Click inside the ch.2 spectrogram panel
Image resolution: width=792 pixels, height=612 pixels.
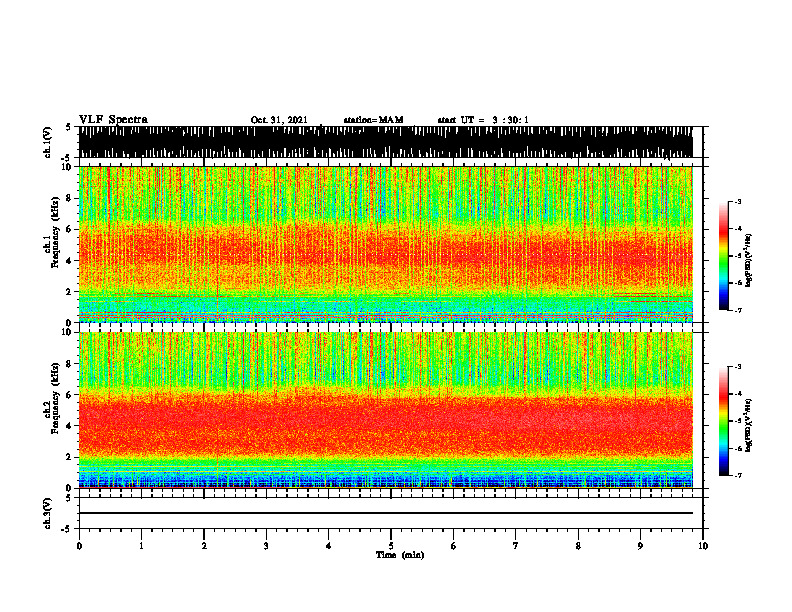click(386, 410)
